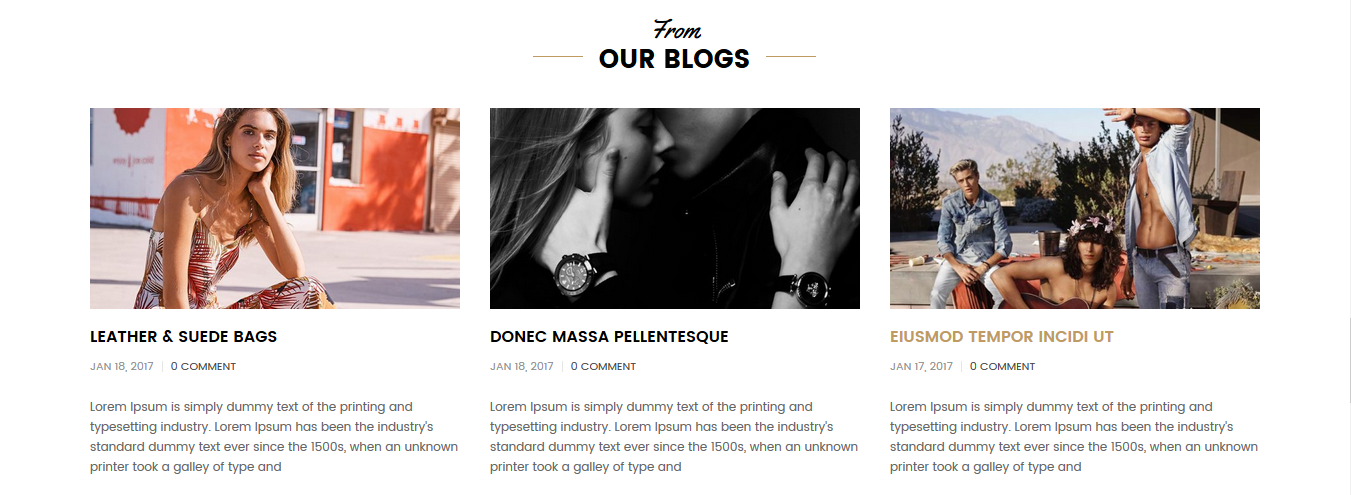This screenshot has width=1351, height=495.
Task: Open the Leather & Suede Bags post
Action: point(184,337)
